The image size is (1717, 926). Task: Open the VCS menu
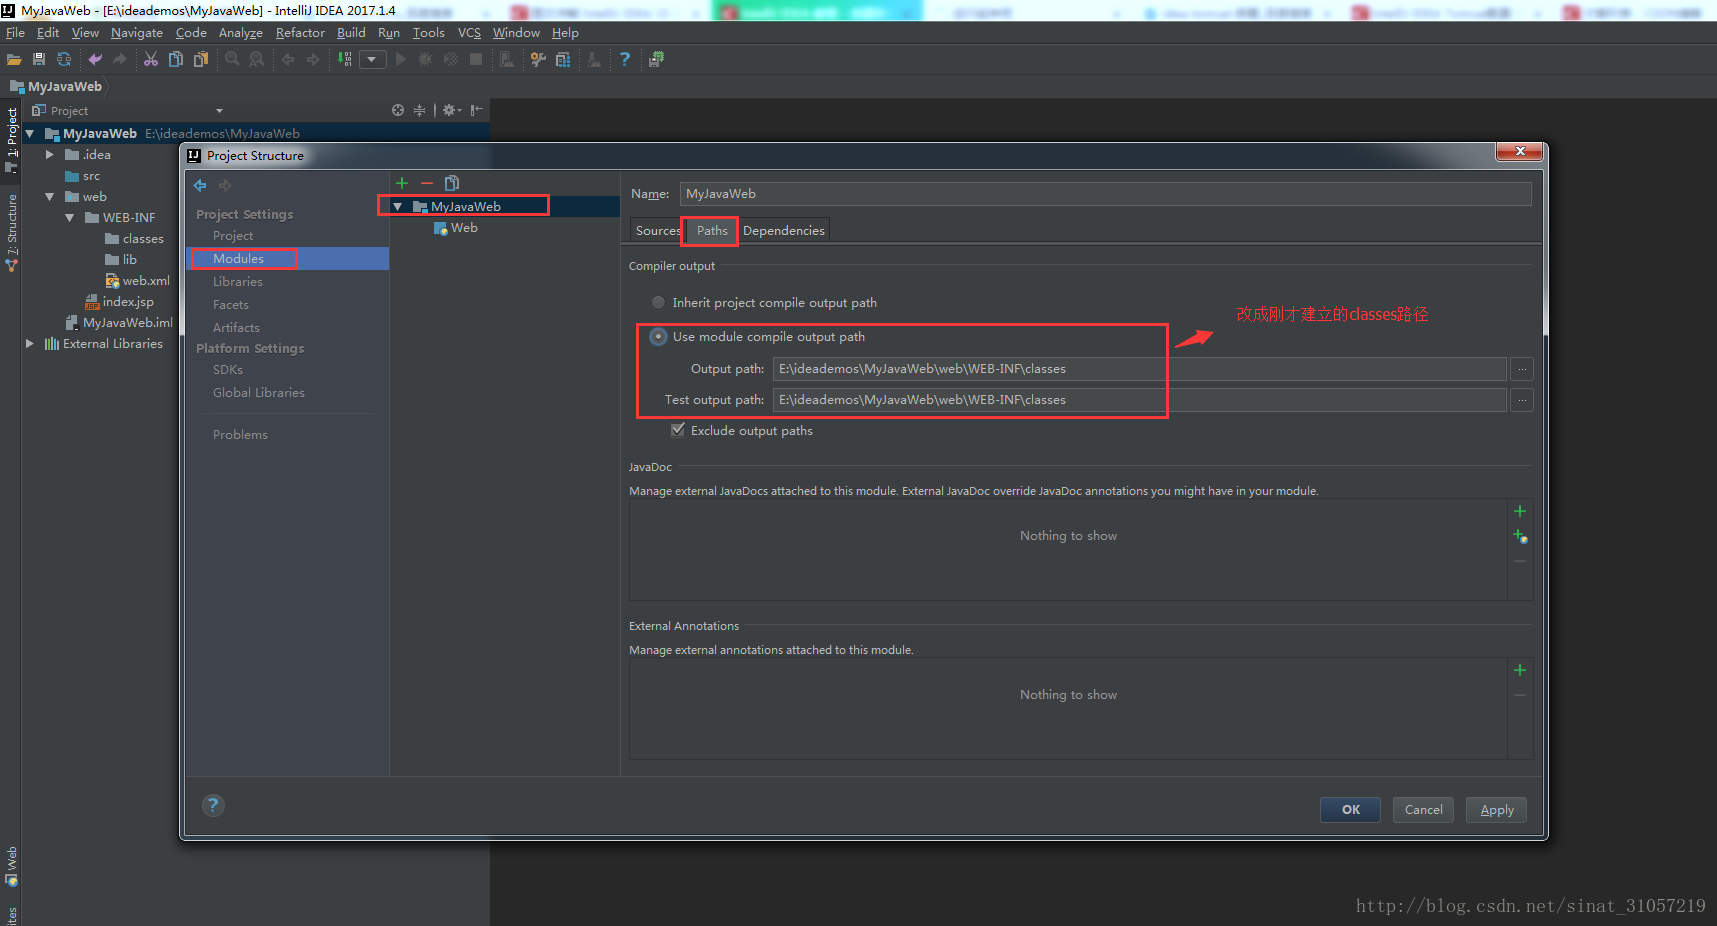tap(469, 33)
